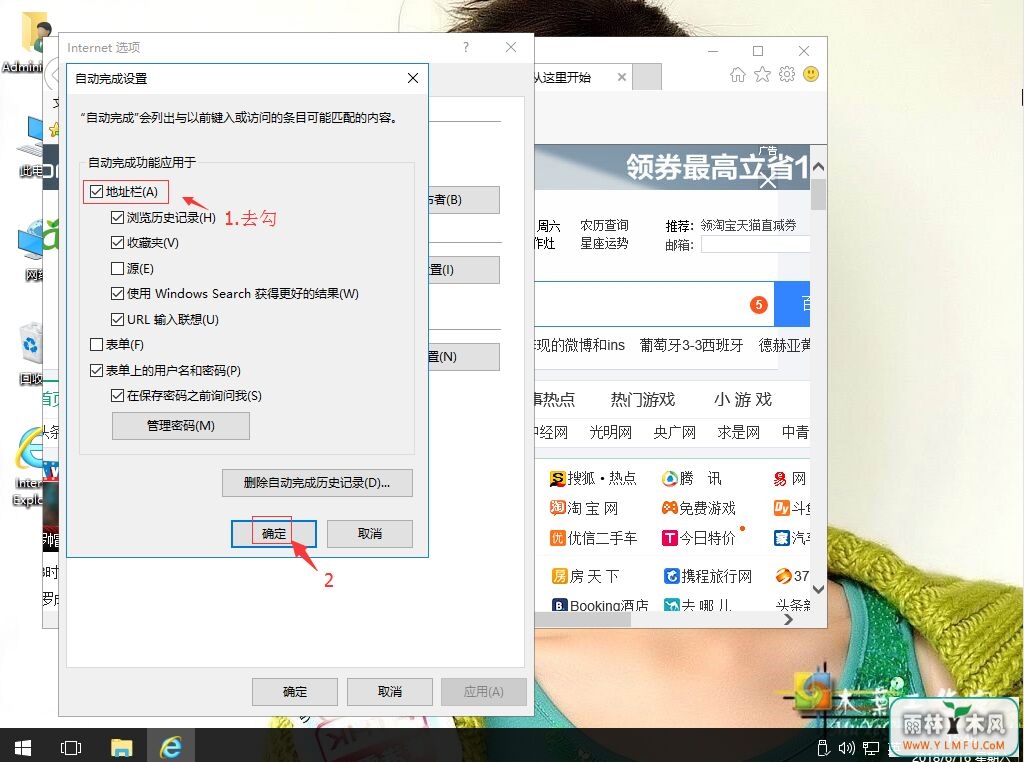Toggle 表单上的用户名和密码(P) checkbox
The height and width of the screenshot is (762, 1024).
97,370
